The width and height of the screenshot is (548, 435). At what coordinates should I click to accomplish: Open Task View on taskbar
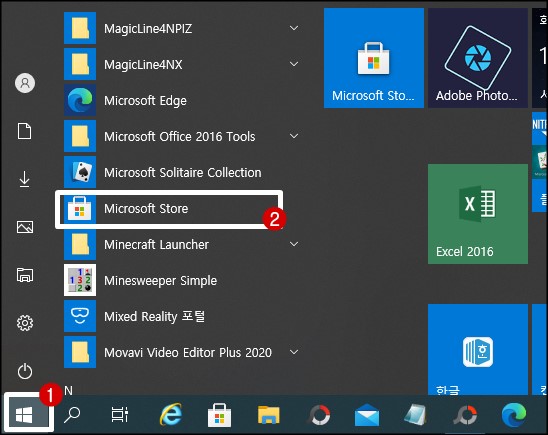click(x=120, y=415)
